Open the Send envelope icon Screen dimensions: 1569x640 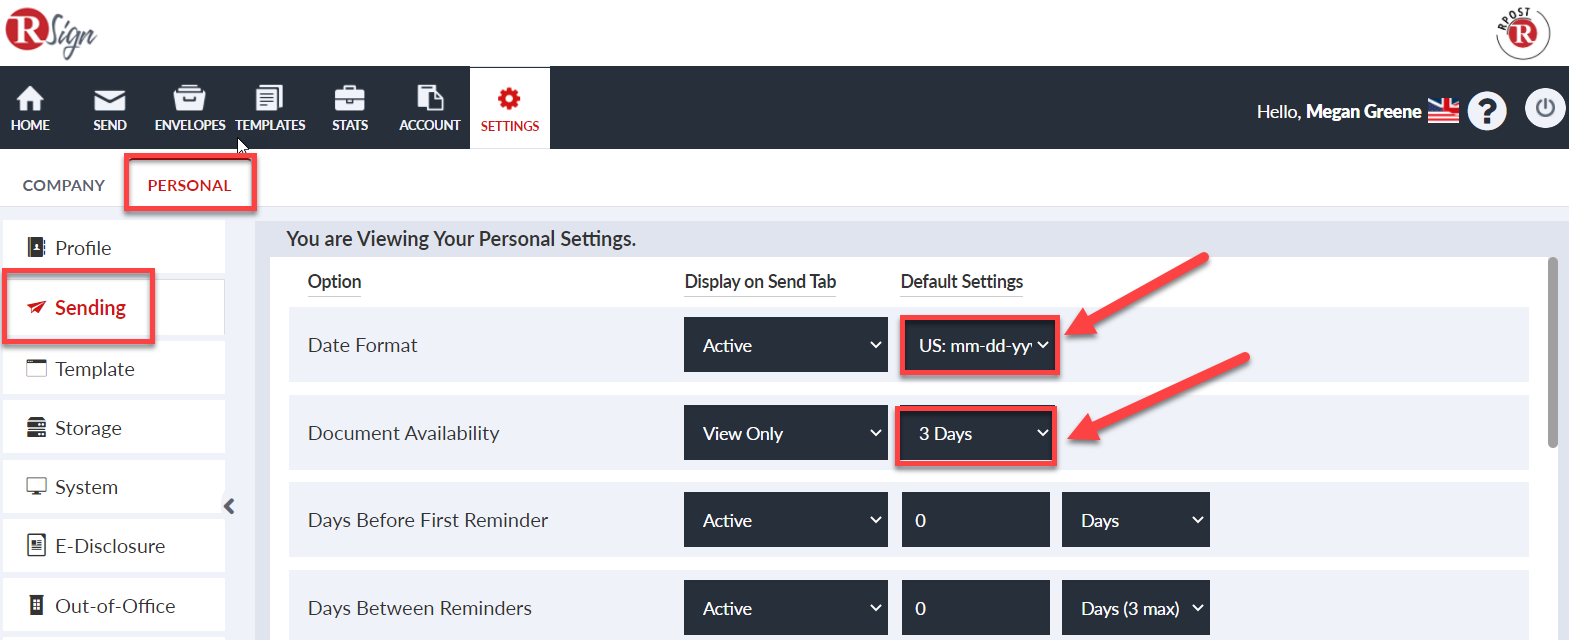click(110, 99)
